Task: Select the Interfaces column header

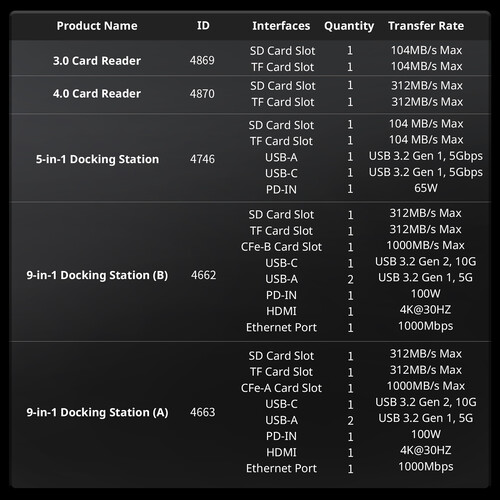Action: (x=281, y=26)
